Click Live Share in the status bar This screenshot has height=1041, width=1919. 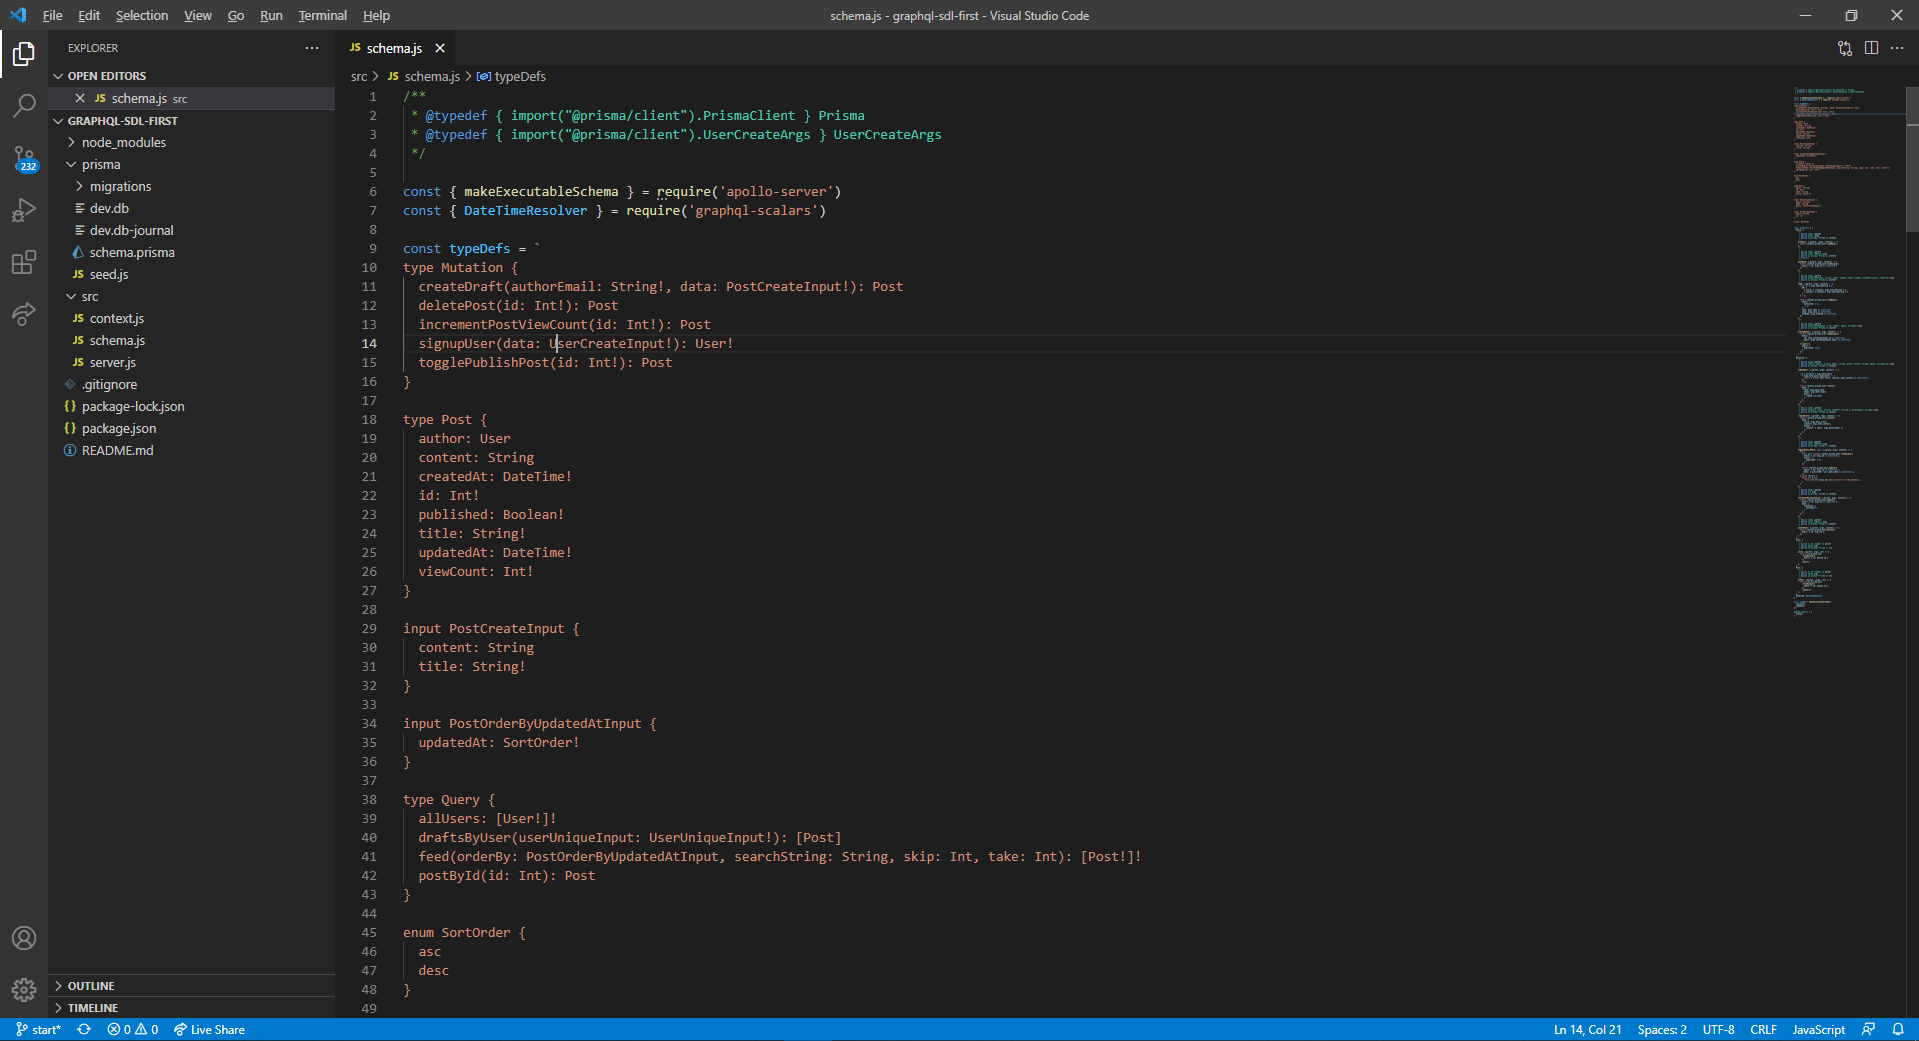209,1029
